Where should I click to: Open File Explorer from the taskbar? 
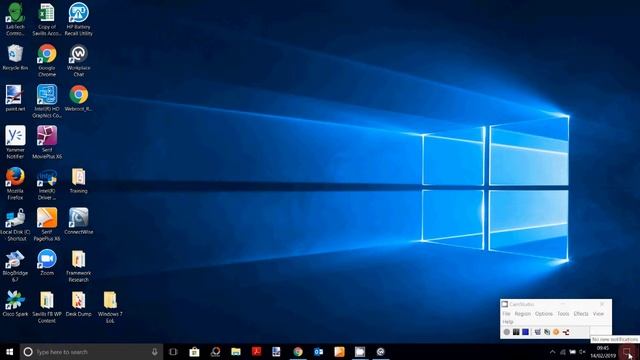coord(236,352)
